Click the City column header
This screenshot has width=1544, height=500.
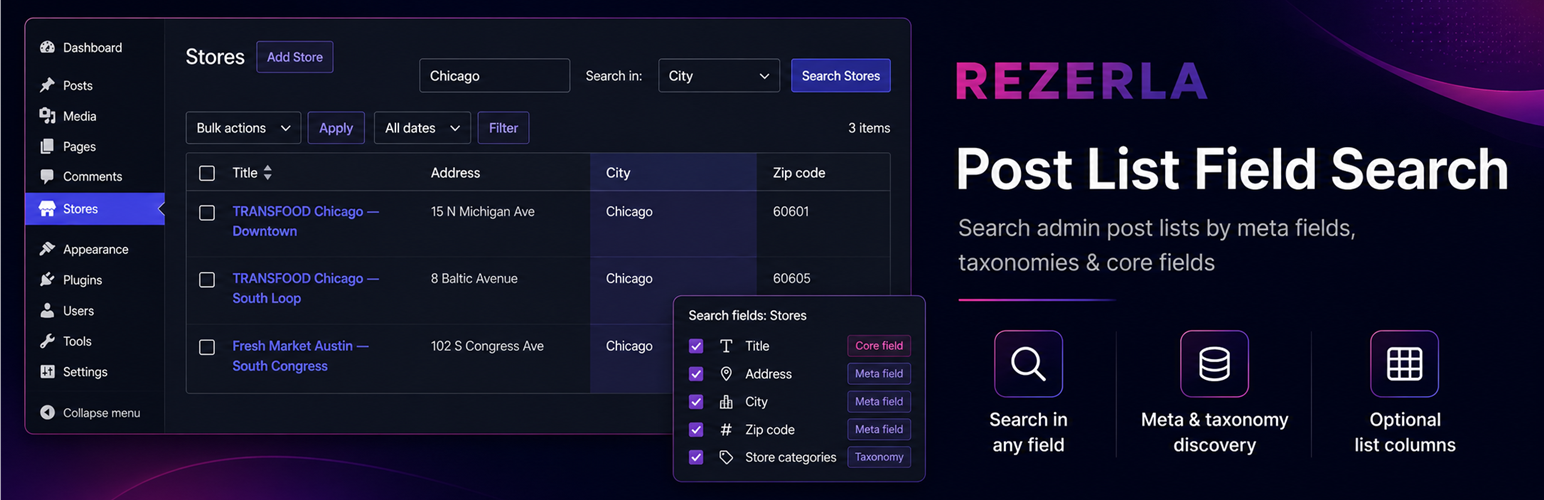618,173
